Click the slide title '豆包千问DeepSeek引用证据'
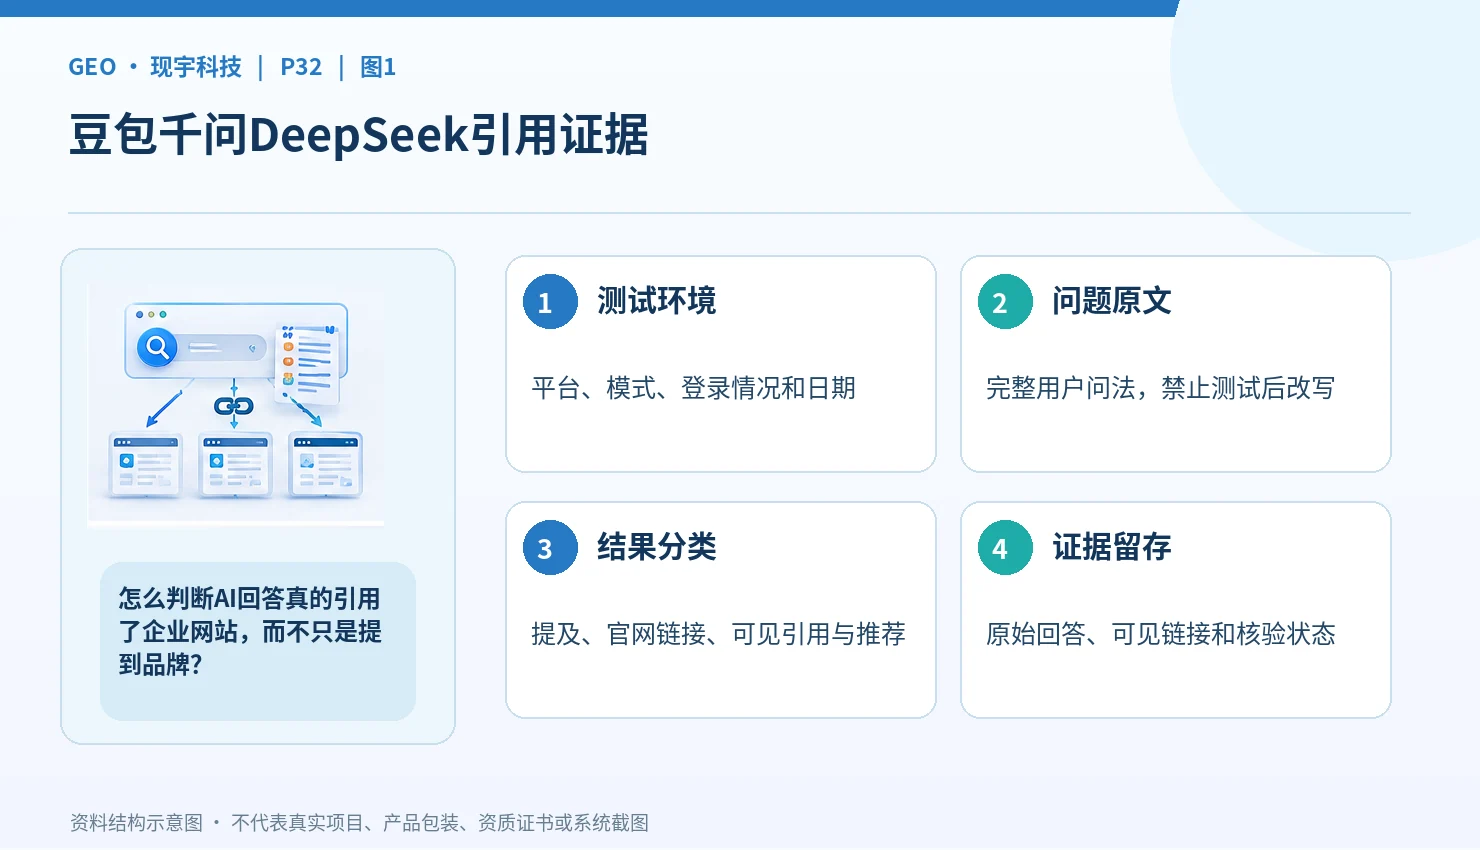The image size is (1480, 850). click(359, 135)
